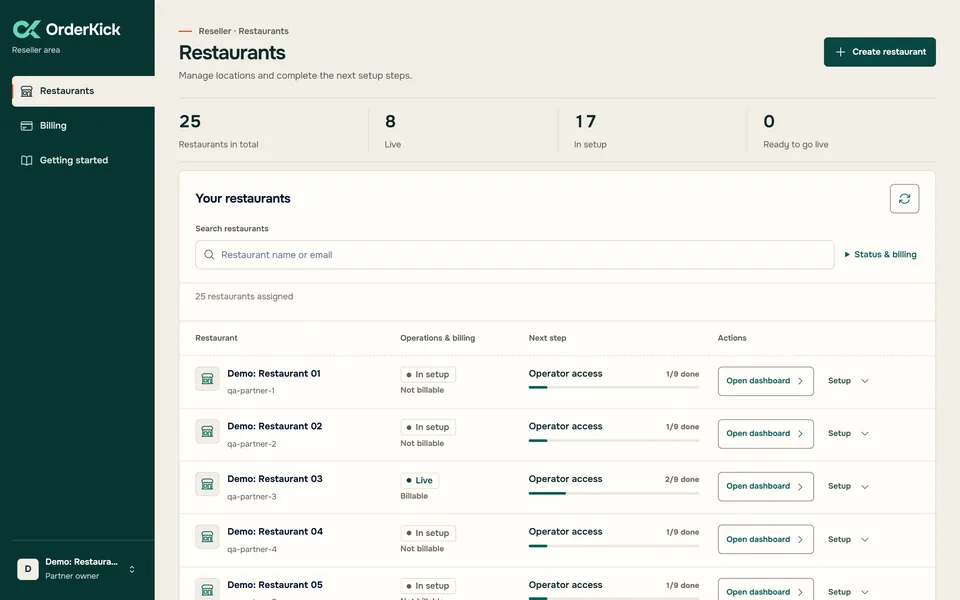960x600 pixels.
Task: Click the plus icon on Create restaurant
Action: pyautogui.click(x=841, y=52)
